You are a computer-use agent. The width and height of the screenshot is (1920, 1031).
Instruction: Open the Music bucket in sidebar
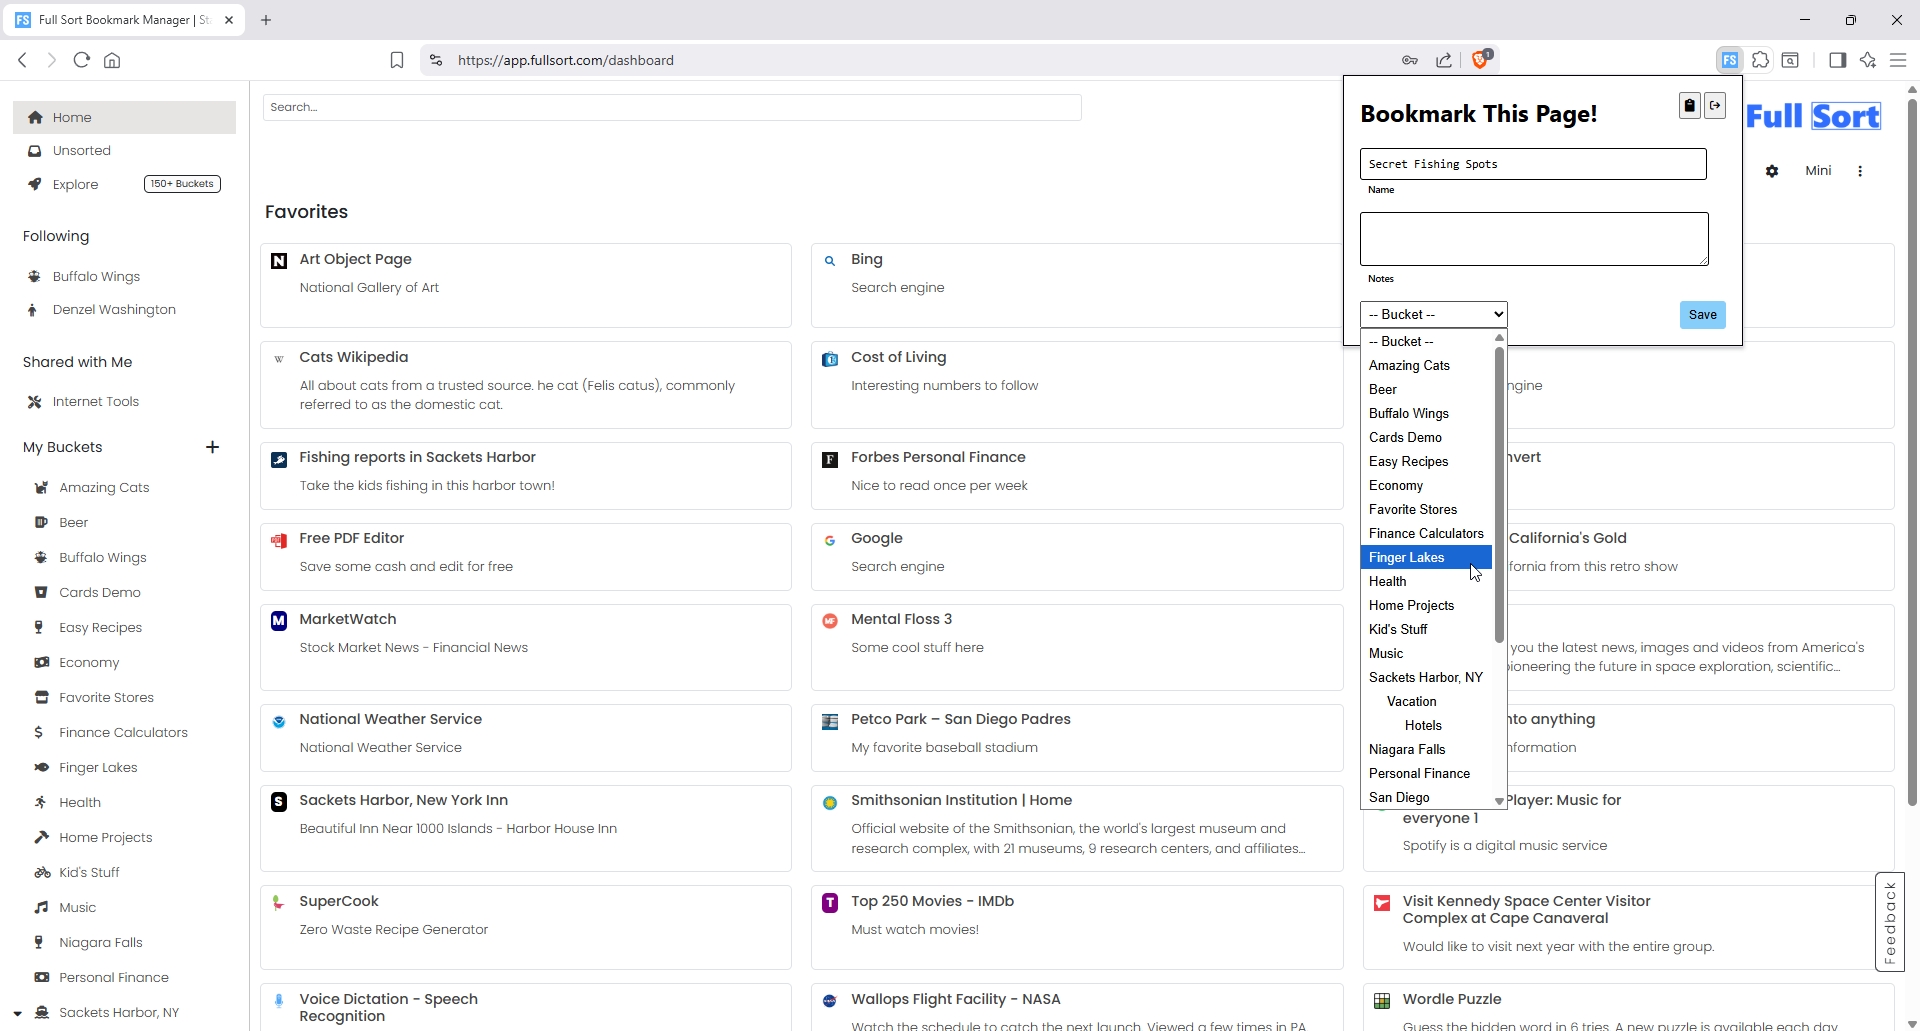point(77,907)
